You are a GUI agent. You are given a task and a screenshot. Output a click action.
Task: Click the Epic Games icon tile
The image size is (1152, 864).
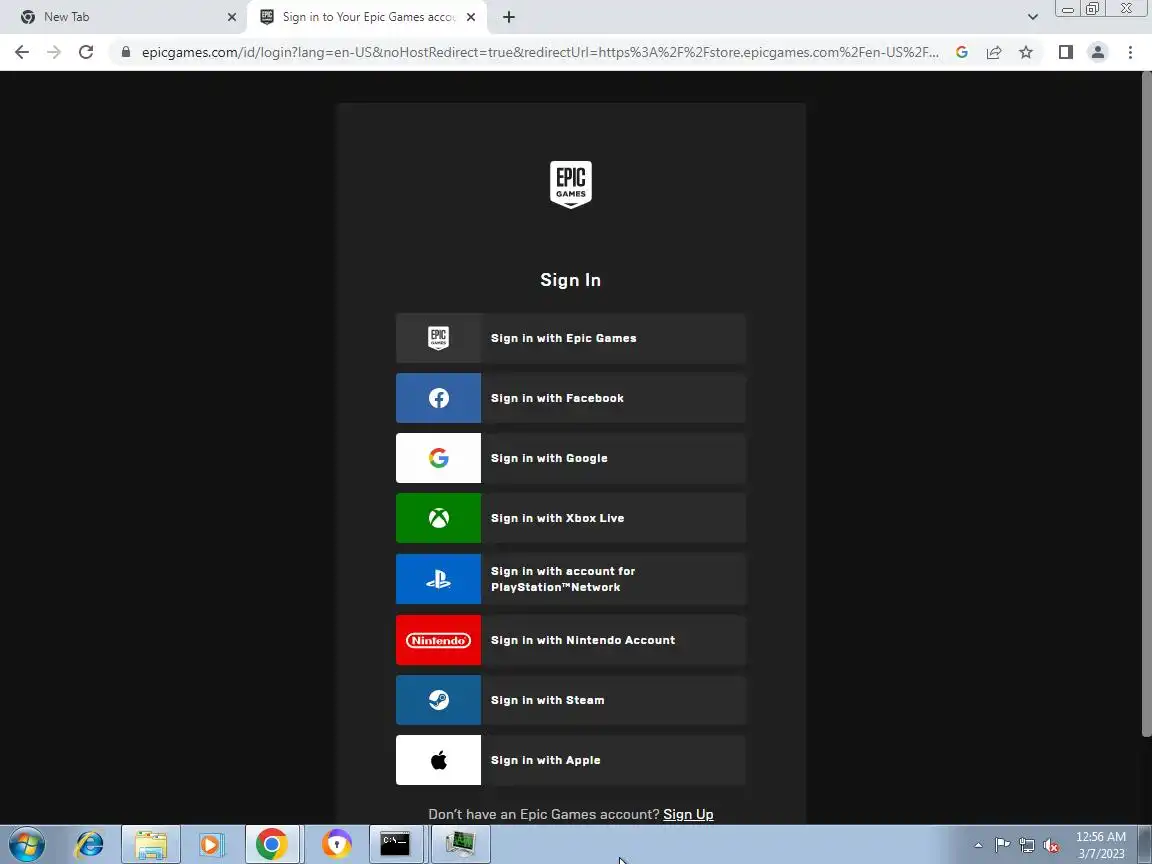click(439, 338)
